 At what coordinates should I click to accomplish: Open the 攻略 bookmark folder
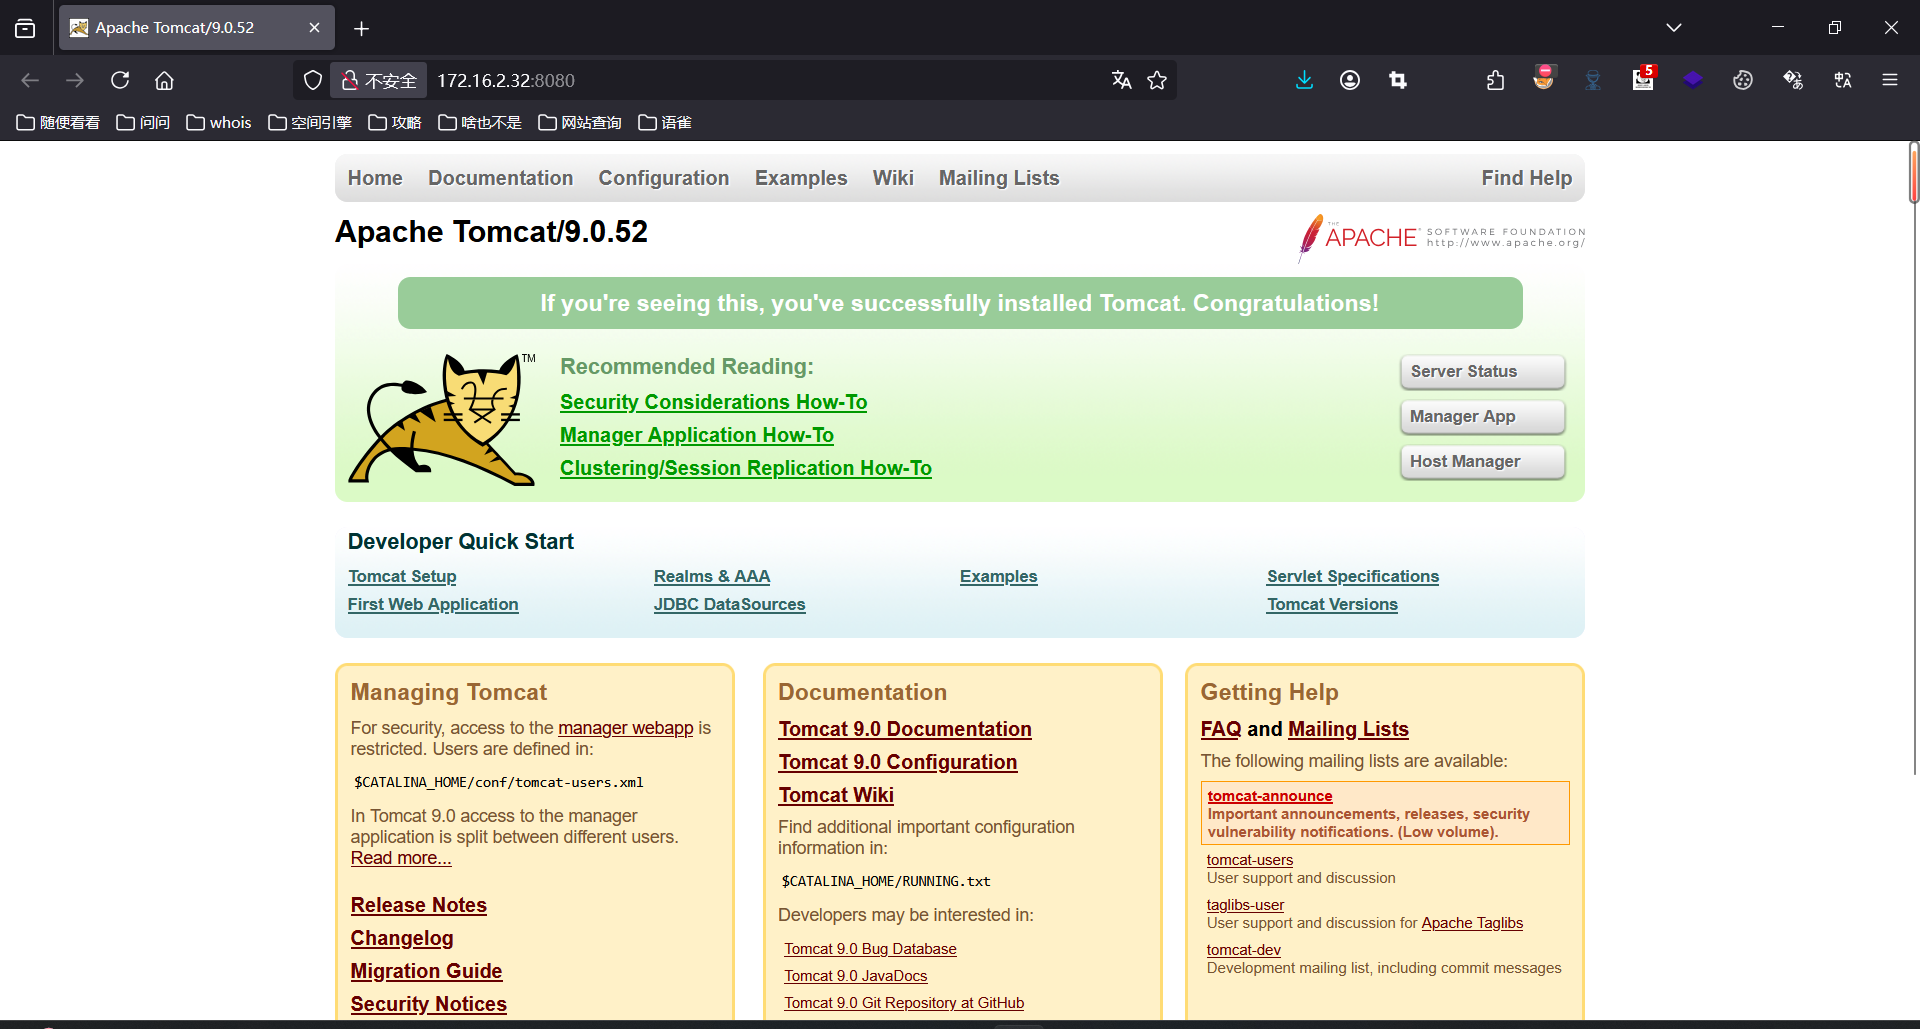[x=394, y=122]
